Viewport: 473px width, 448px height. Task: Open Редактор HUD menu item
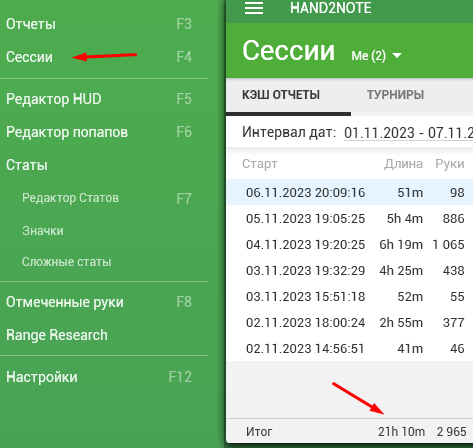(x=54, y=99)
